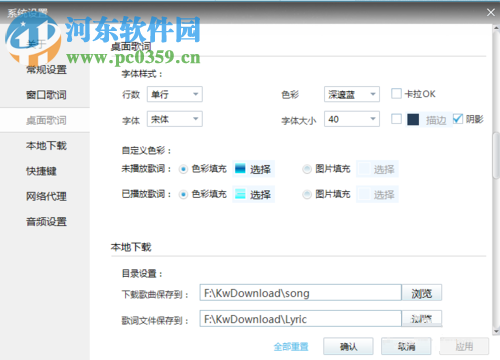The width and height of the screenshot is (500, 360).
Task: Open the 窗口歌词 settings section
Action: (x=46, y=95)
